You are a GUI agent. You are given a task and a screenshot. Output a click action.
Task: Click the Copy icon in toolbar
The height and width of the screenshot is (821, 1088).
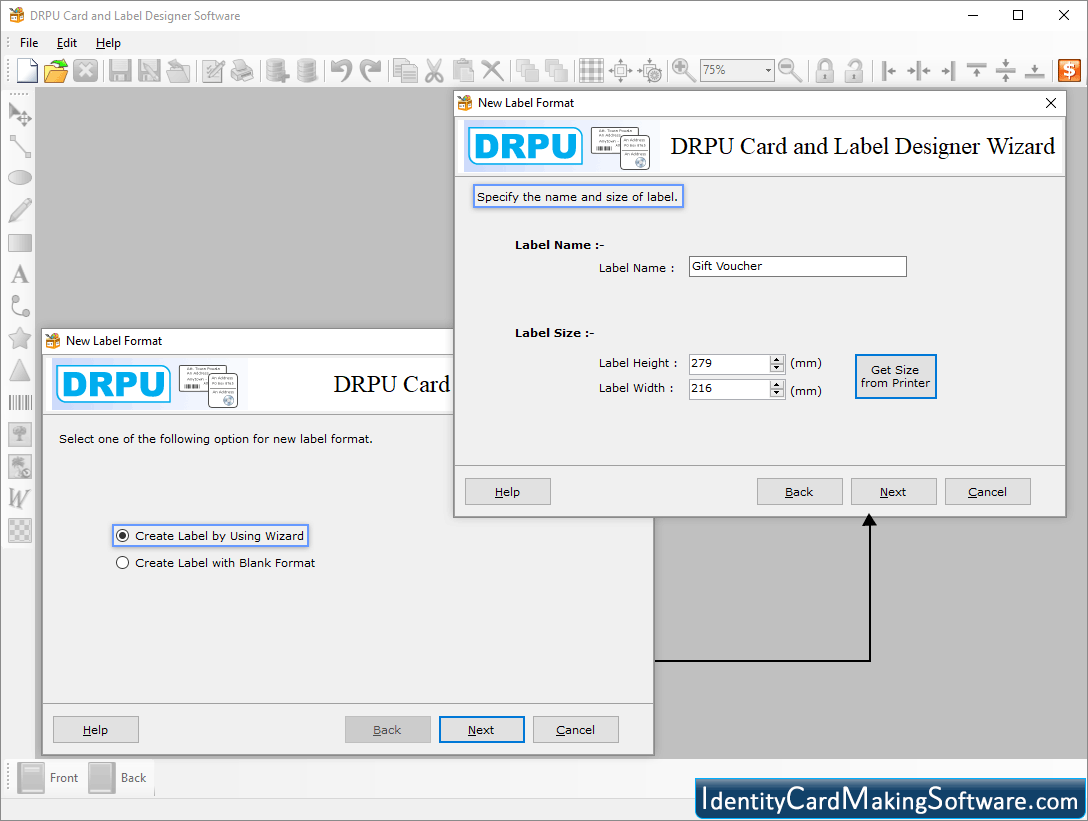405,70
